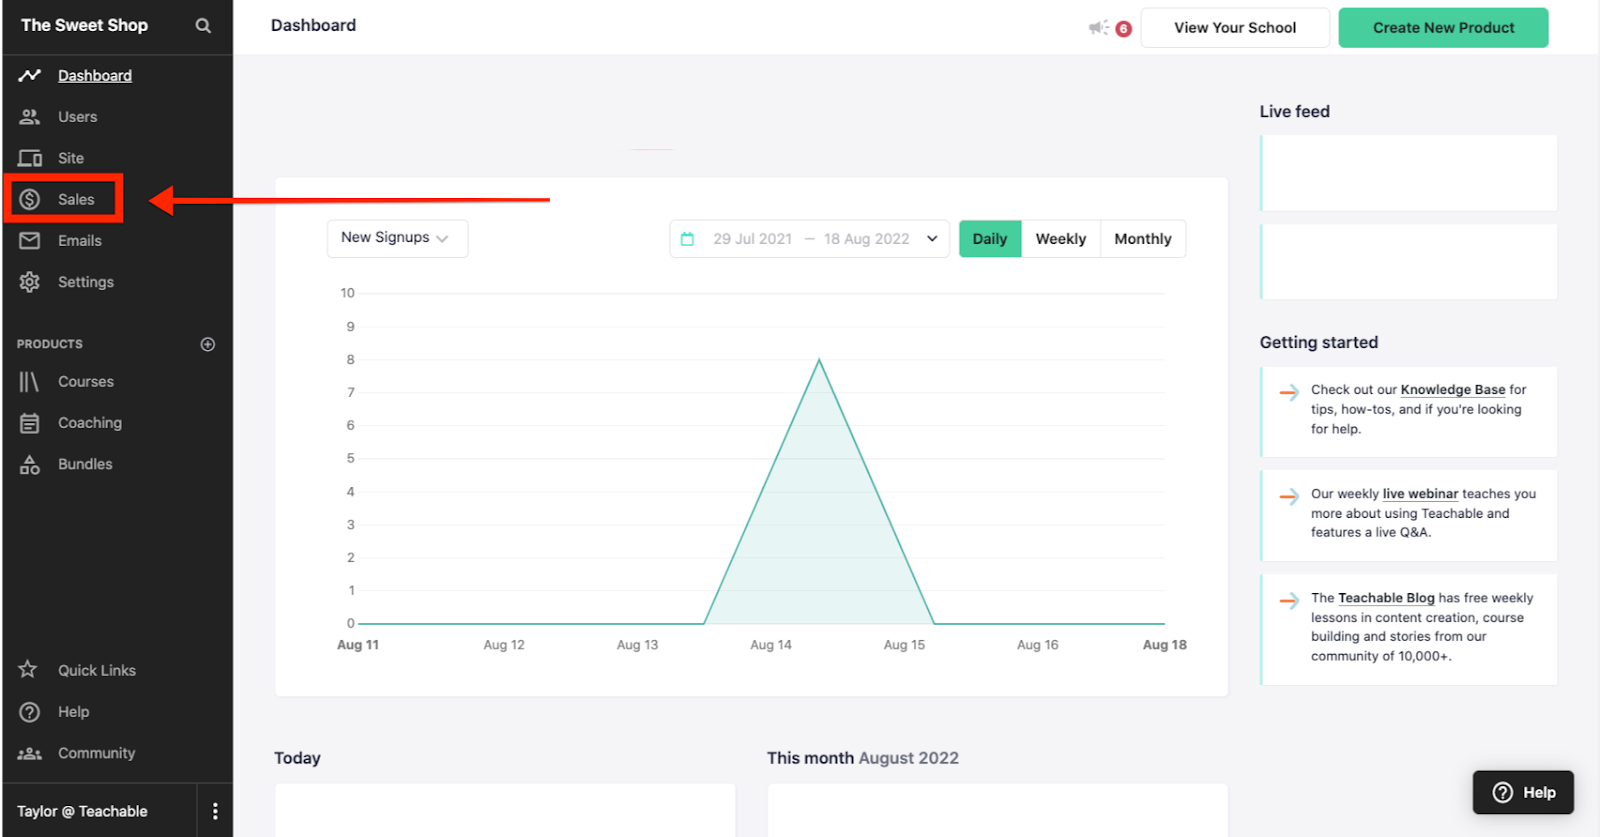
Task: Expand the New Signups metric dropdown
Action: point(397,238)
